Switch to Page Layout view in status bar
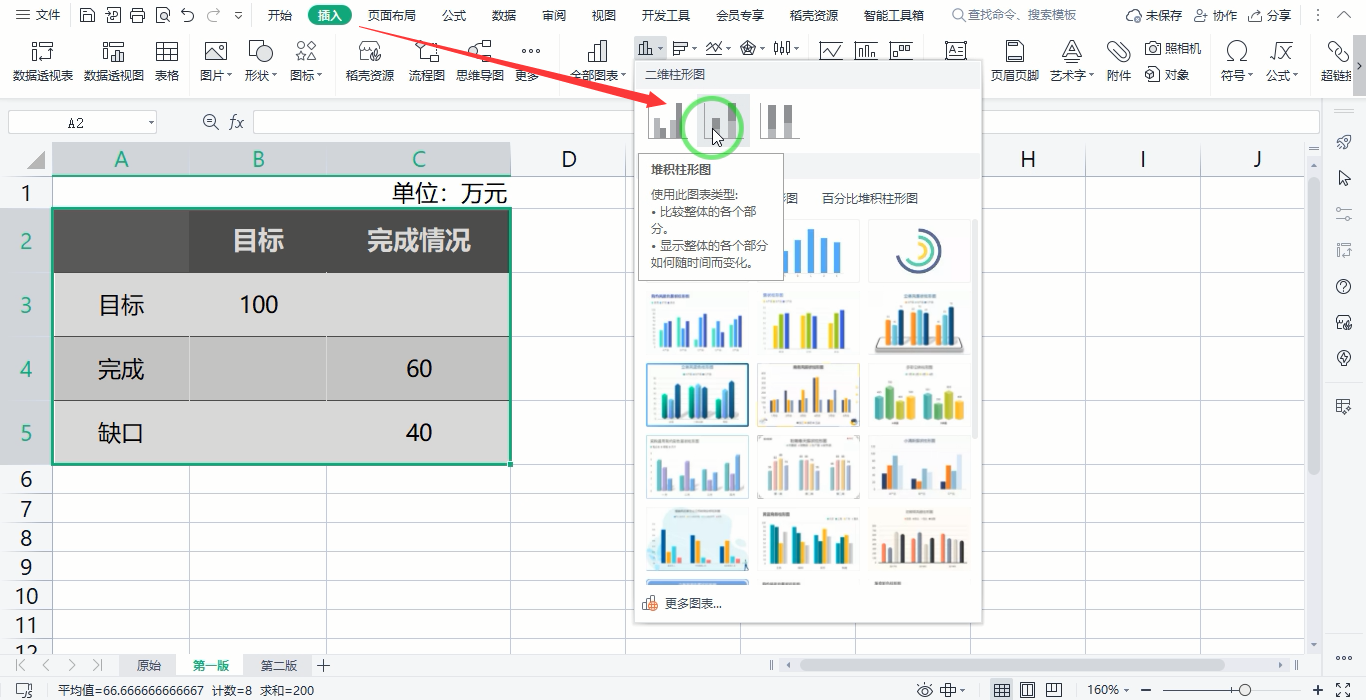The width and height of the screenshot is (1366, 700). point(1027,690)
